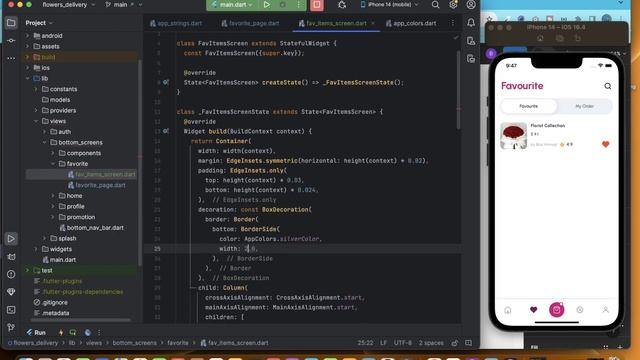Open the account profile icon in IDE toolbar
The height and width of the screenshot is (360, 640).
(471, 5)
